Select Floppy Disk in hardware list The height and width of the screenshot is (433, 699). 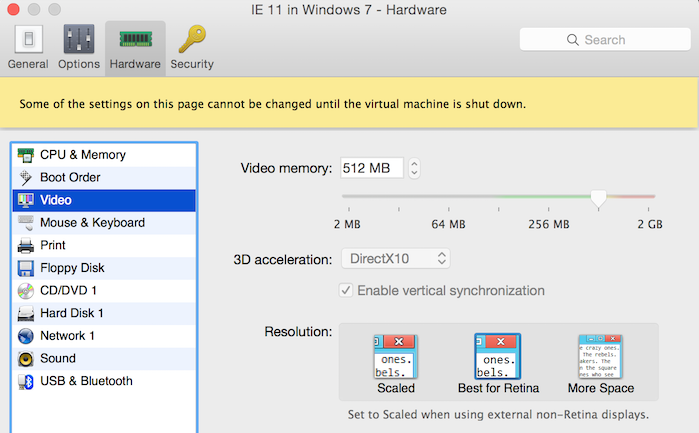(x=104, y=268)
